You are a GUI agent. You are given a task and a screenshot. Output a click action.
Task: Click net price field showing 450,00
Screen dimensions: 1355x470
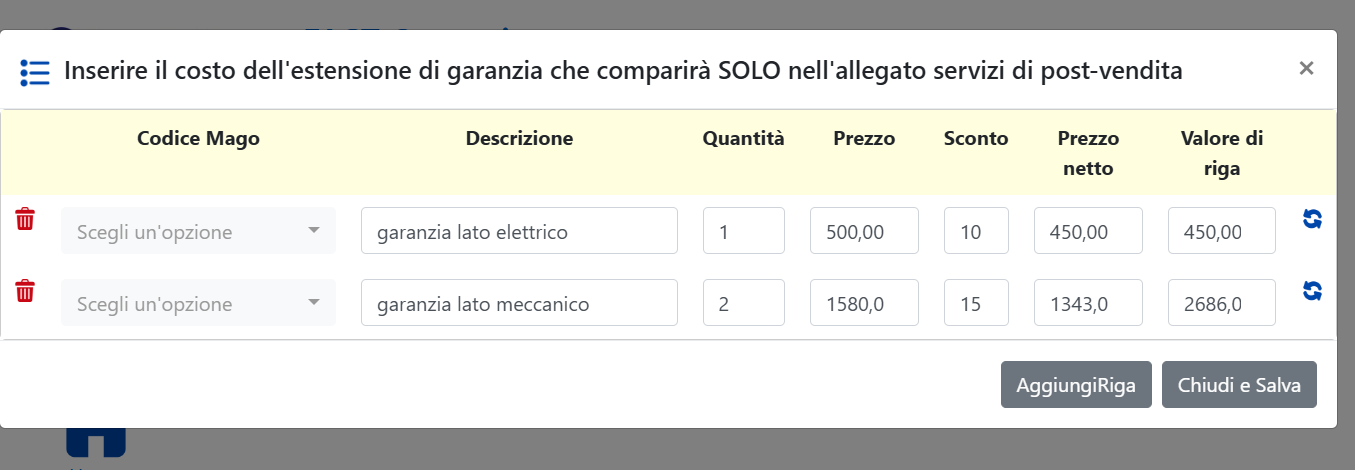[x=1088, y=231]
